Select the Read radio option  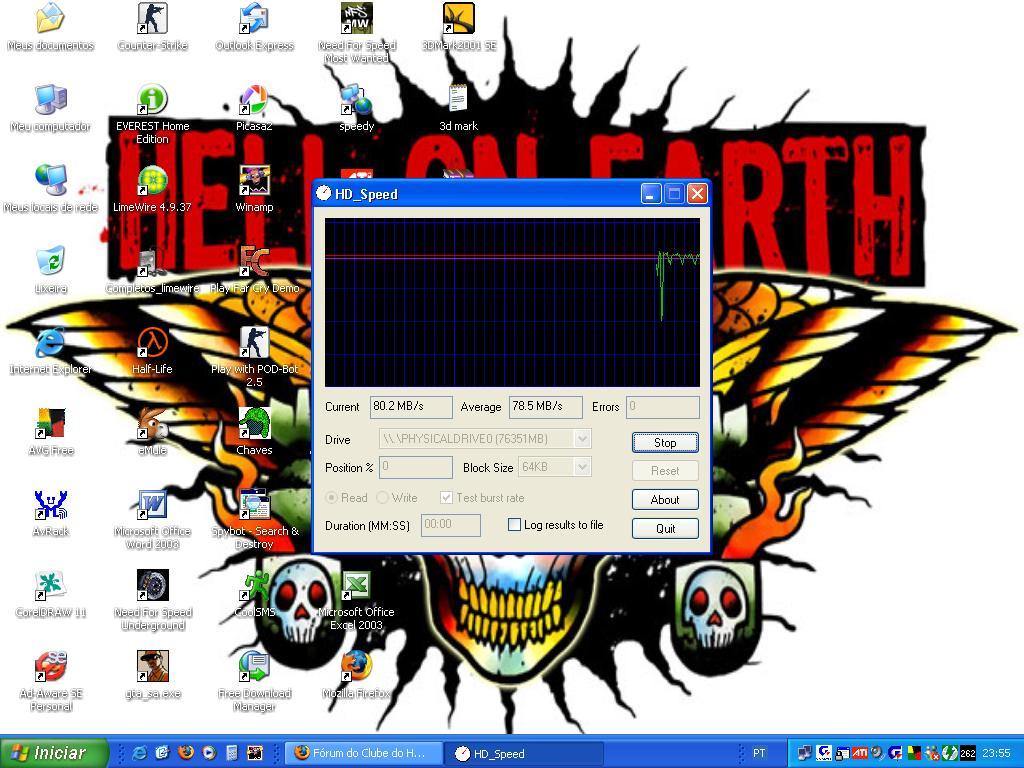click(x=332, y=498)
